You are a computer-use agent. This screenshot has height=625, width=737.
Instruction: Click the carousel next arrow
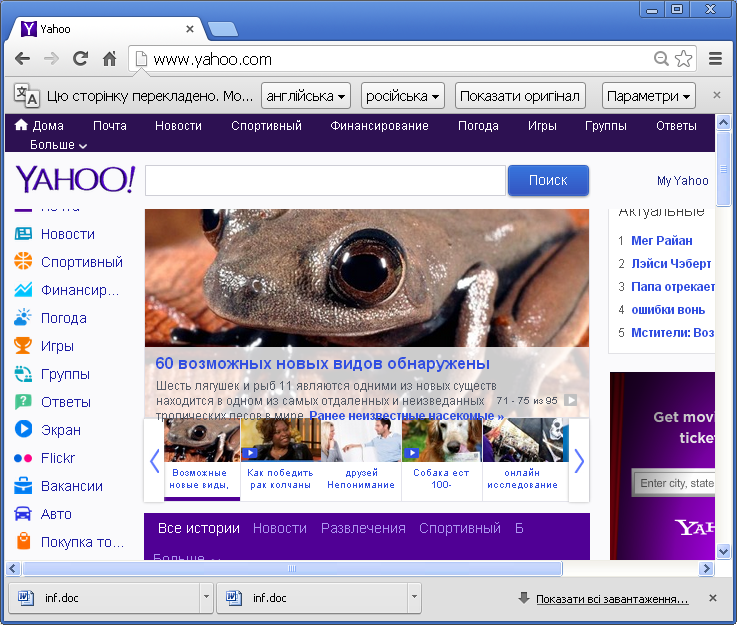(579, 461)
